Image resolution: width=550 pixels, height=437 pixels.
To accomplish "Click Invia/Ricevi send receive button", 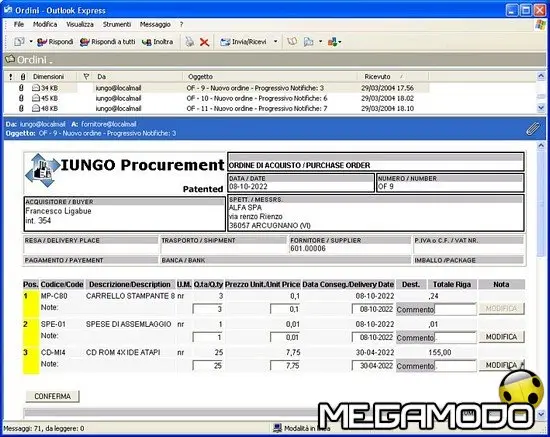I will pos(243,42).
